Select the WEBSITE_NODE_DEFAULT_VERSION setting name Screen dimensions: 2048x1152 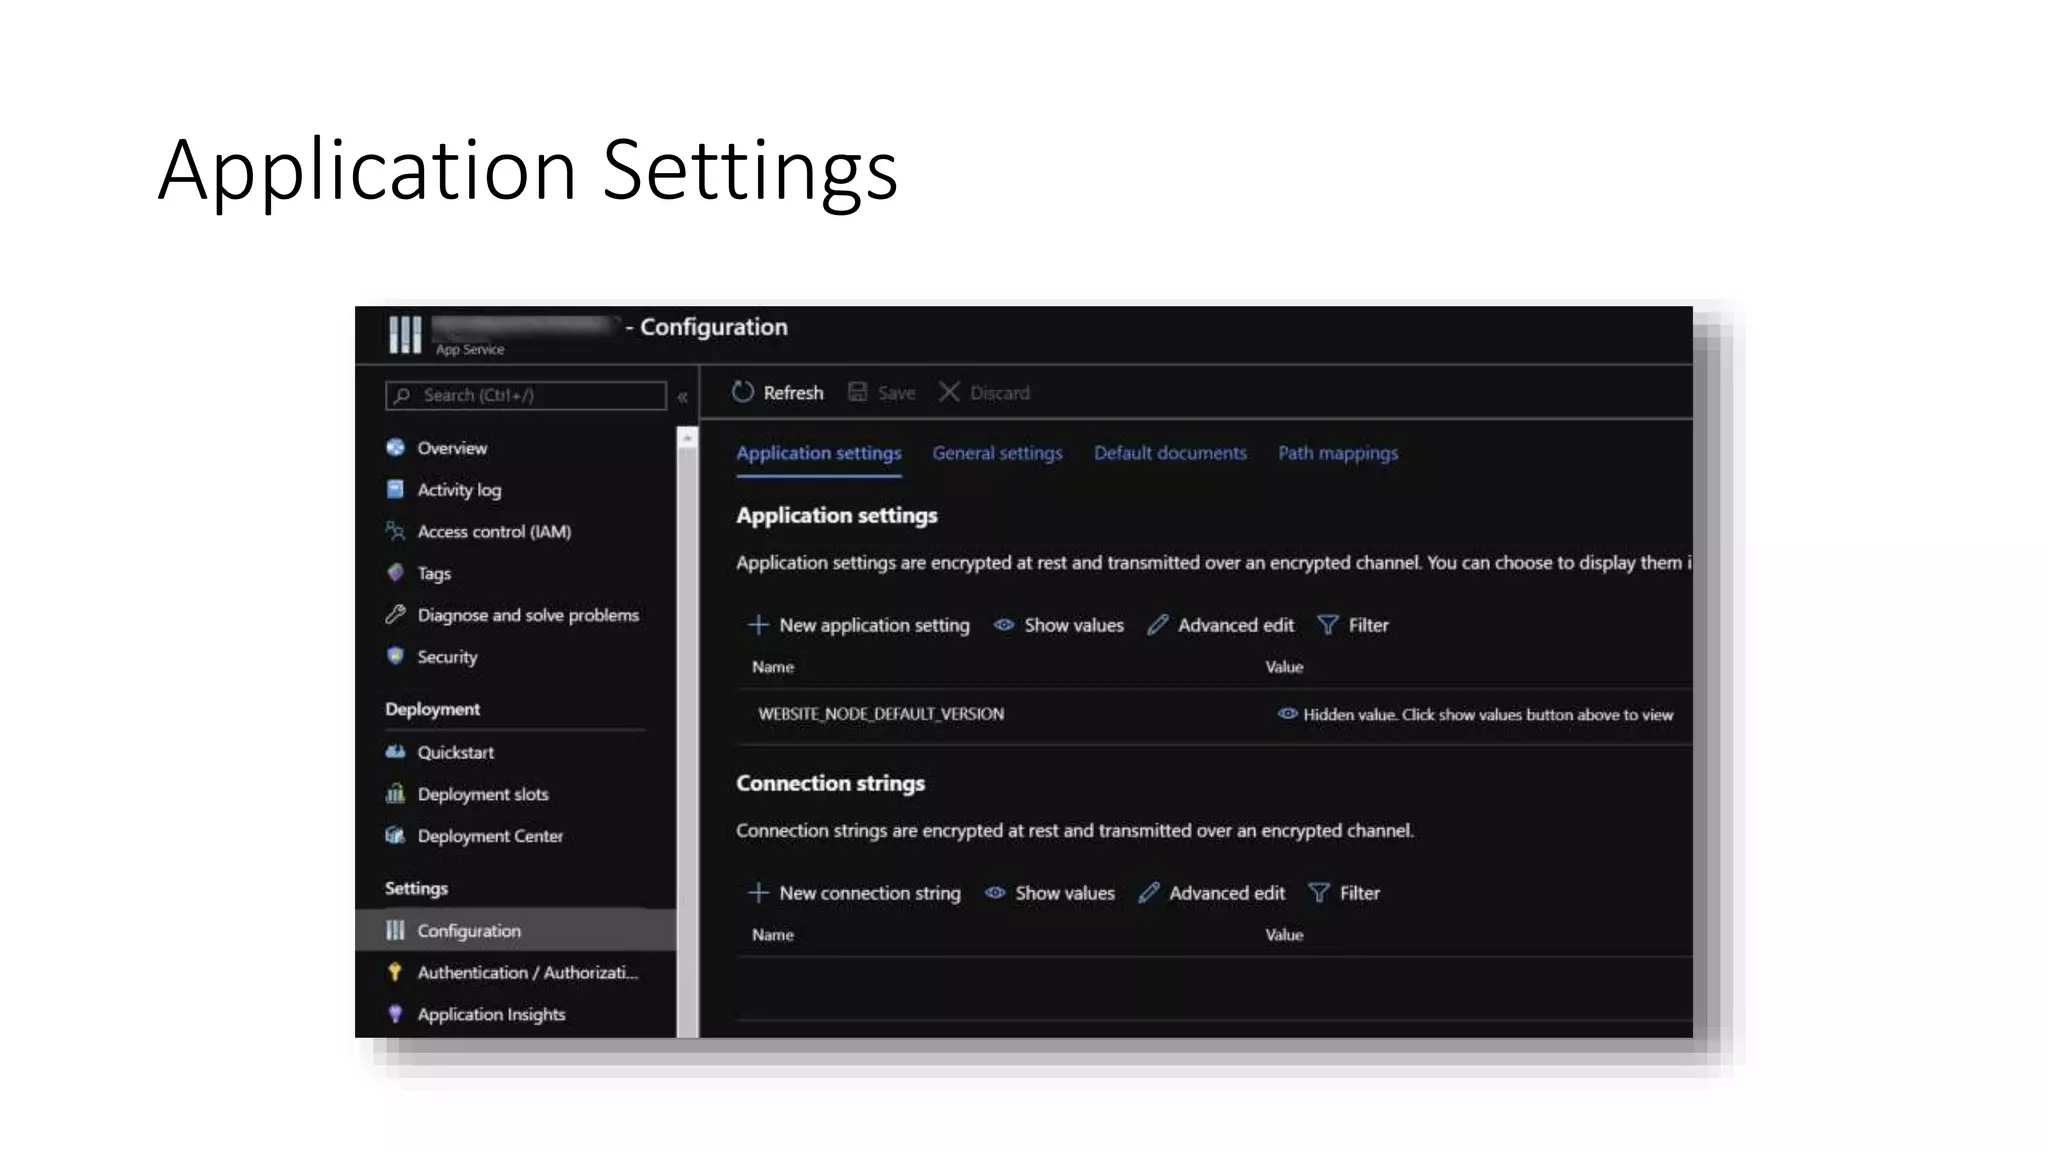881,714
